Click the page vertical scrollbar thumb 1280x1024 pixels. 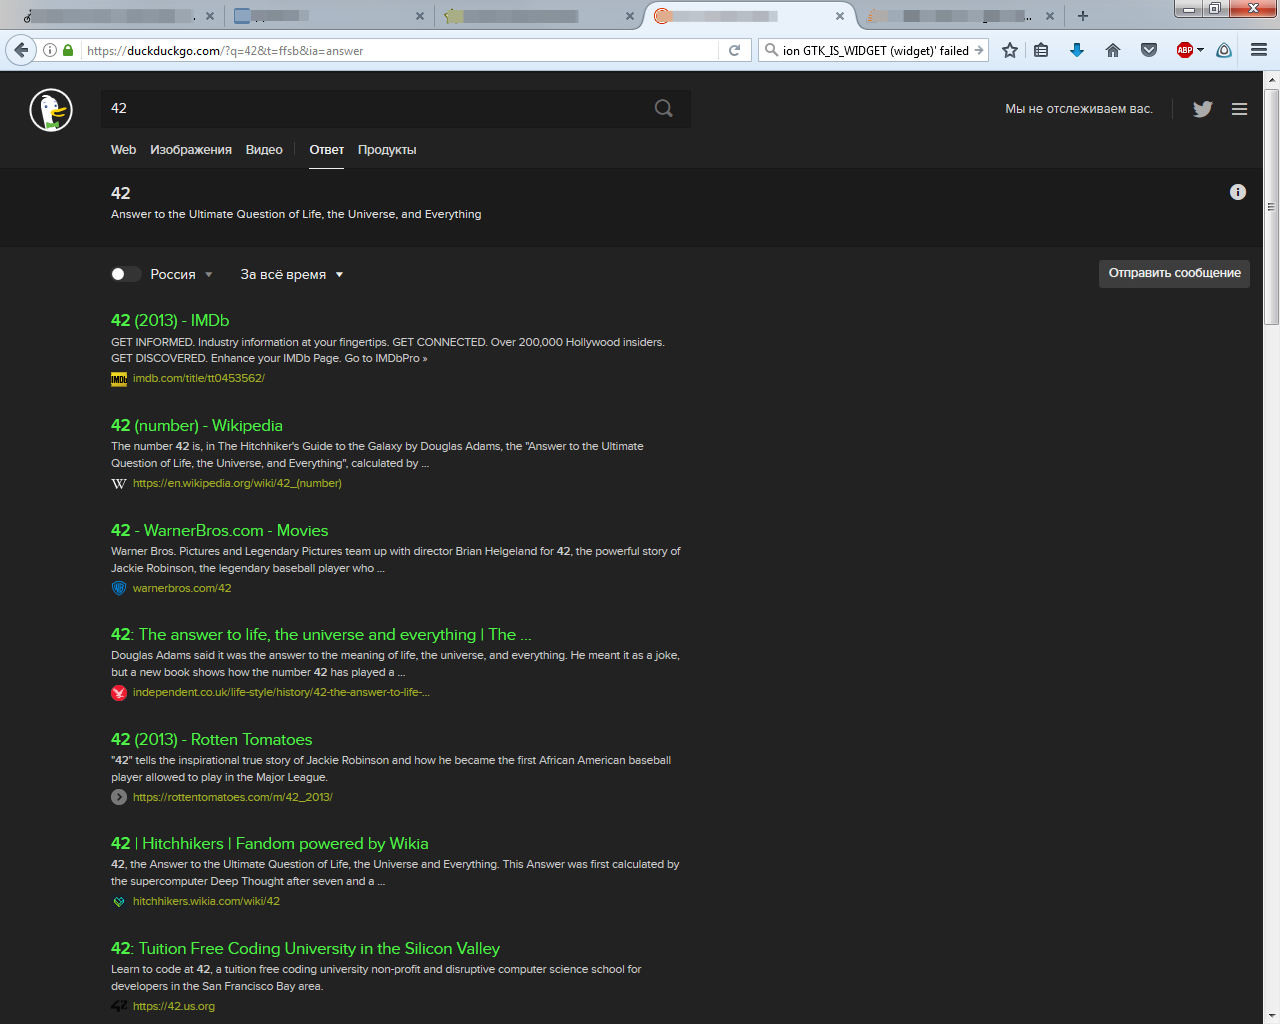click(x=1272, y=207)
